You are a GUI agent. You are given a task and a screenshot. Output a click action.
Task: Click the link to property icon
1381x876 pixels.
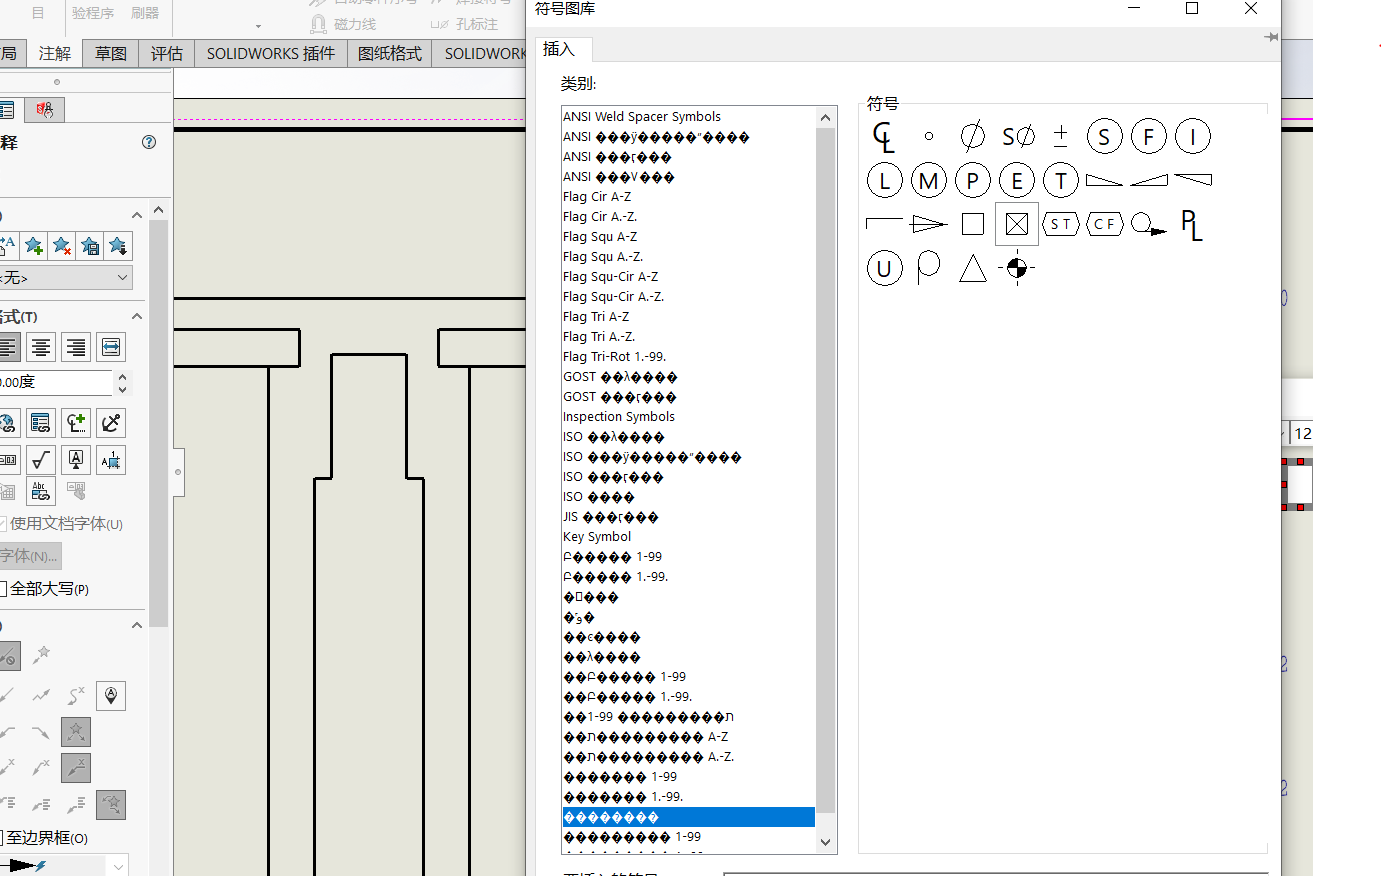pyautogui.click(x=41, y=423)
